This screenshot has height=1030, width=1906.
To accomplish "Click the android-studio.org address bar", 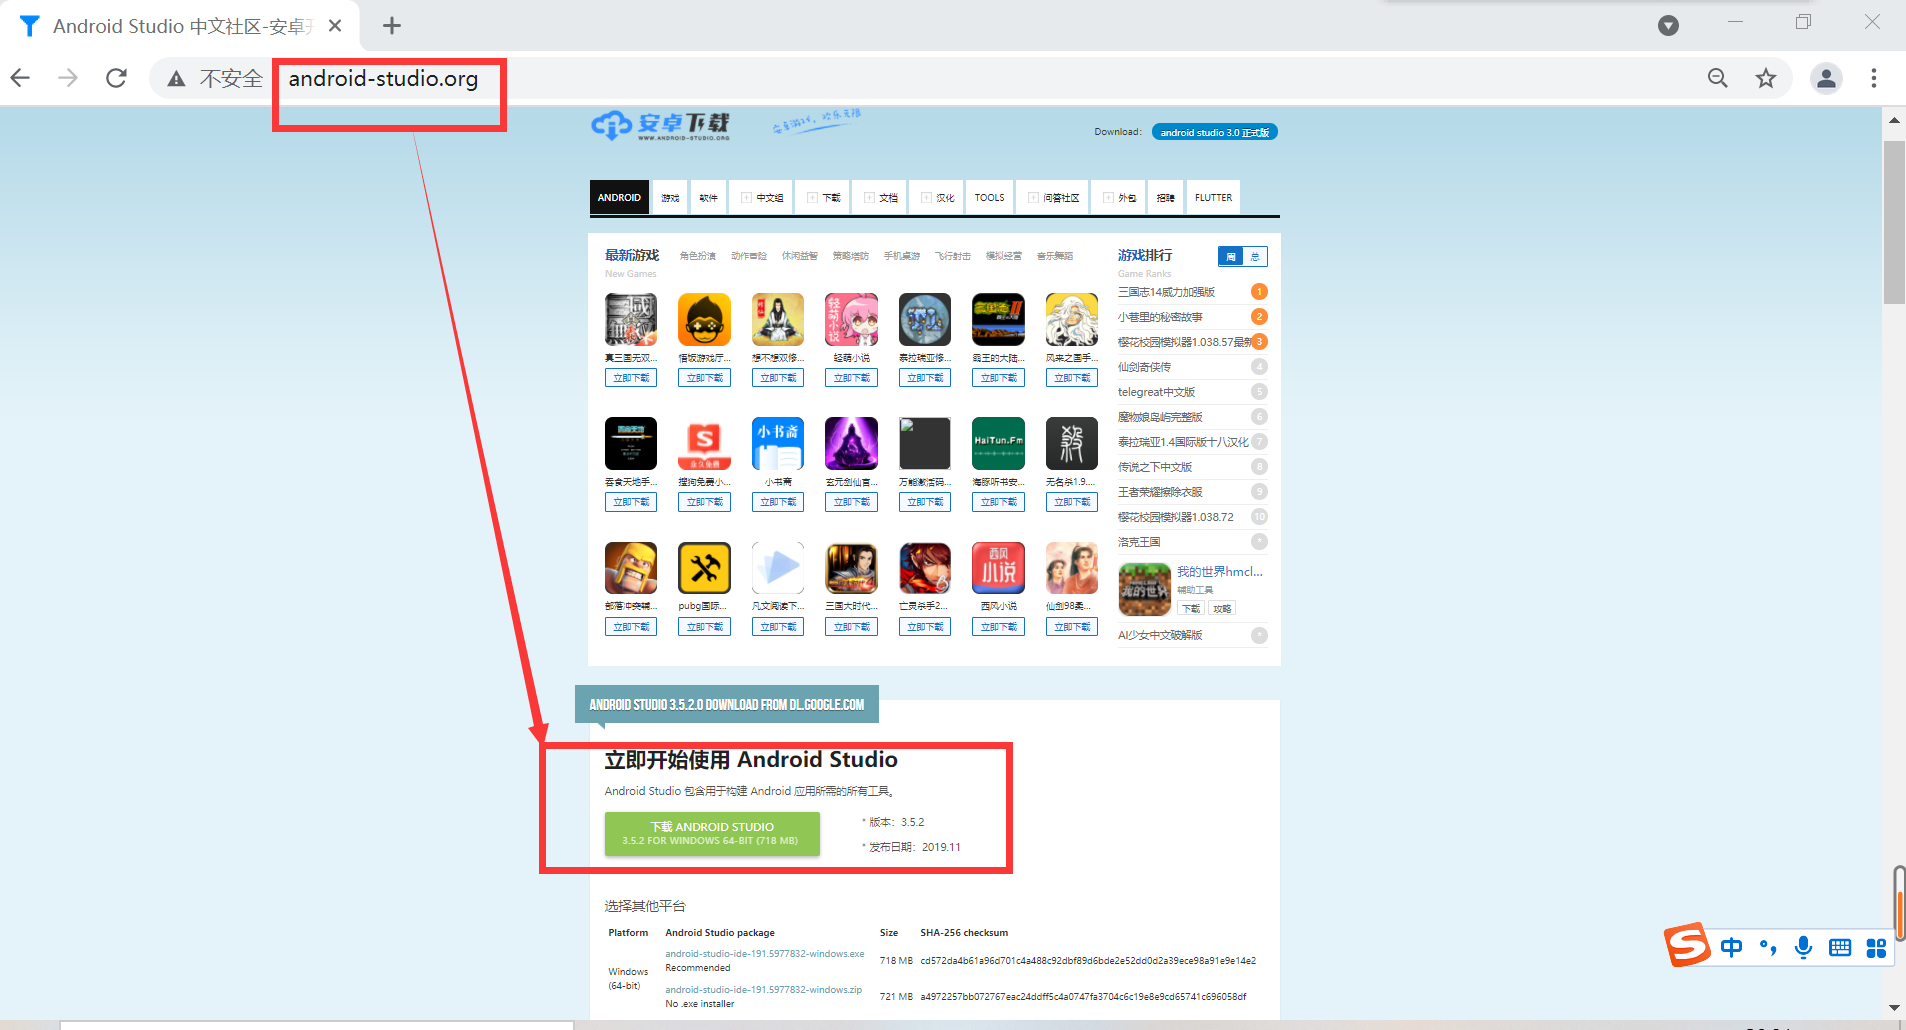I will tap(383, 79).
